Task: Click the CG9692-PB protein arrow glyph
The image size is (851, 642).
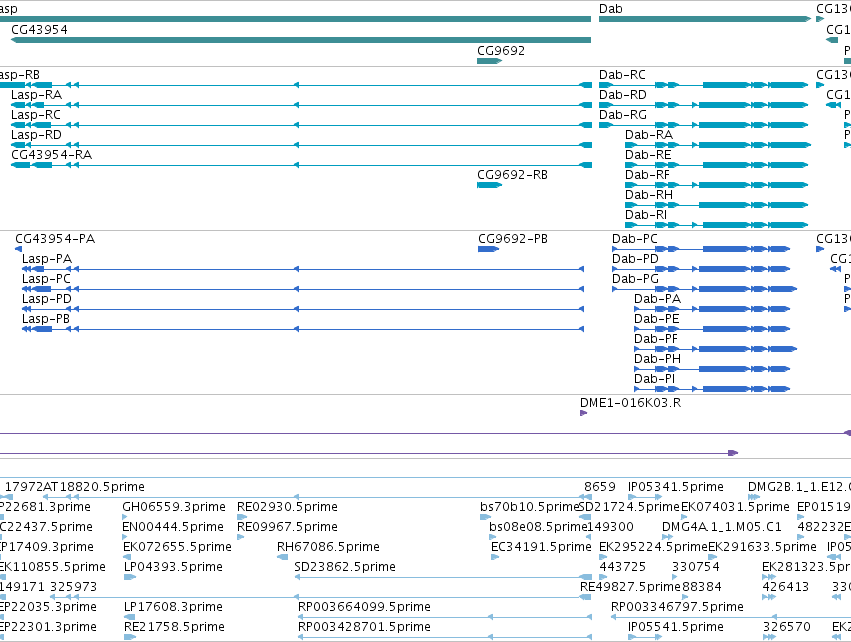Action: pyautogui.click(x=488, y=249)
